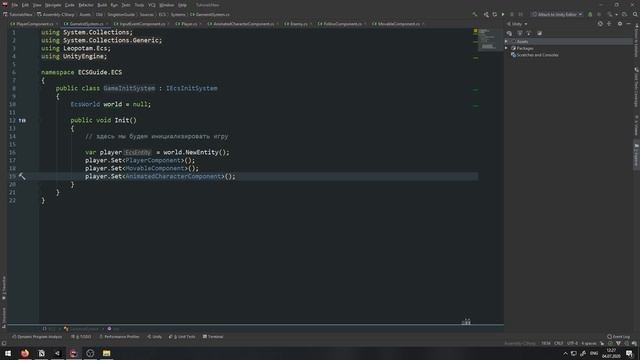Open the Unit Tests tool window
This screenshot has height=360, width=640.
click(182, 337)
